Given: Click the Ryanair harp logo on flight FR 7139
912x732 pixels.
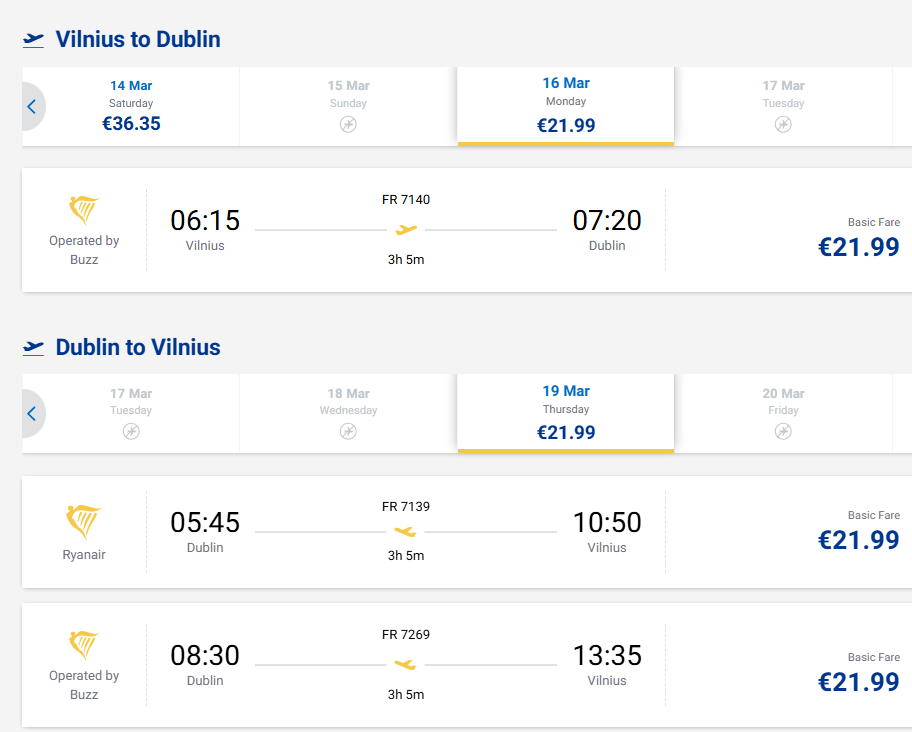Looking at the screenshot, I should [84, 522].
